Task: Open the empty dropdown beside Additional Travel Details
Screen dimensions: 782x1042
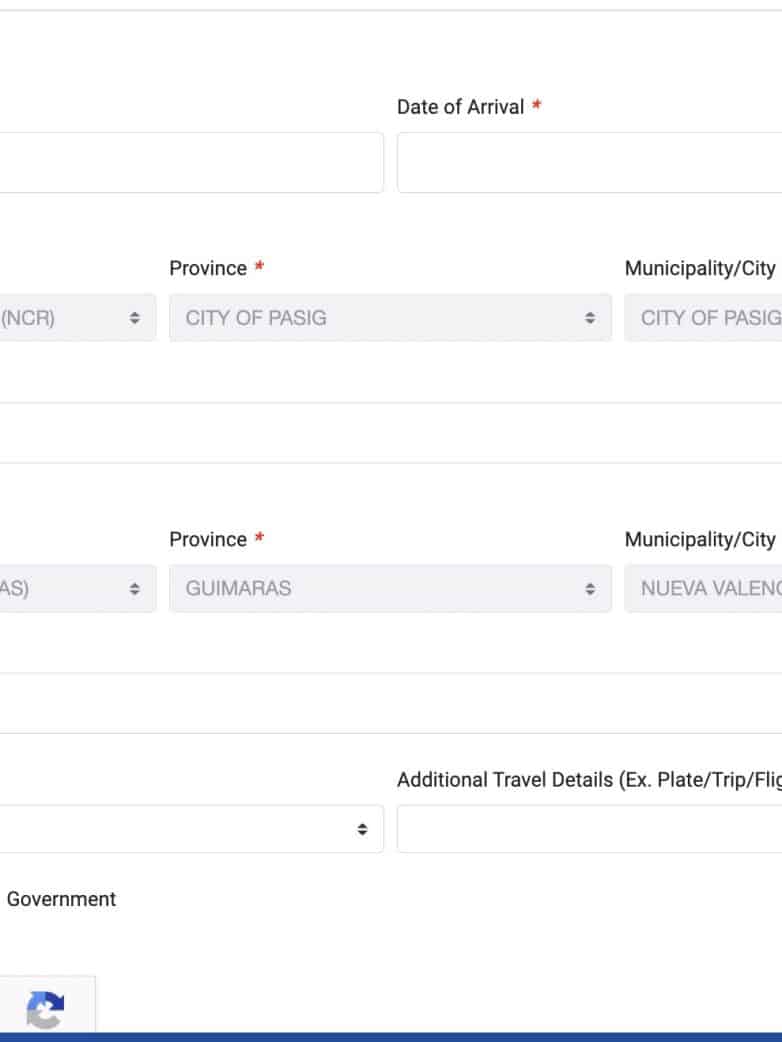Action: (x=190, y=829)
